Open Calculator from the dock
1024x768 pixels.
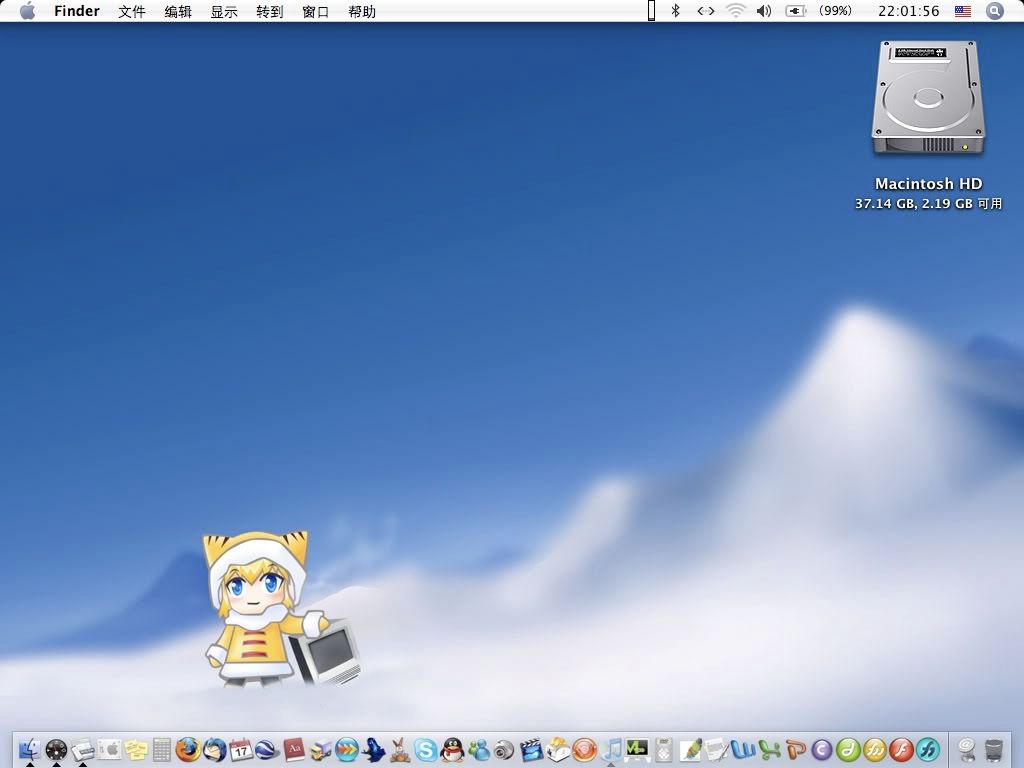[162, 750]
